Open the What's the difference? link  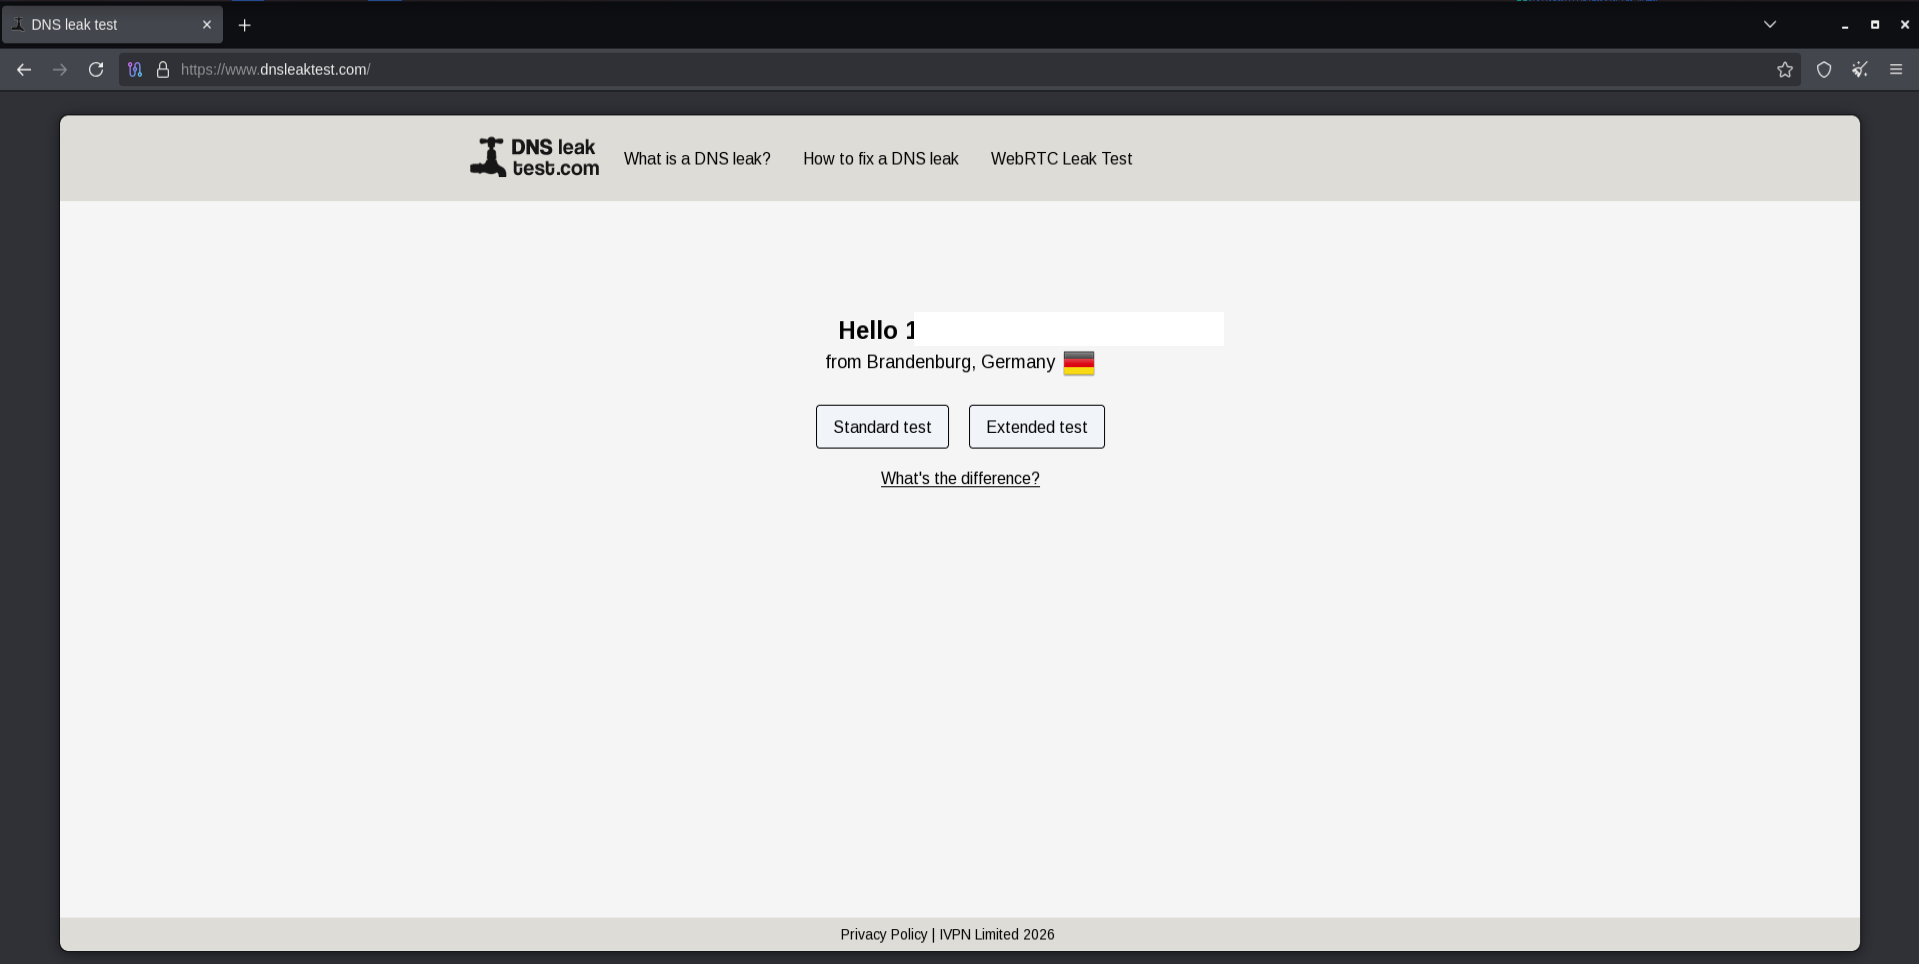pyautogui.click(x=960, y=478)
